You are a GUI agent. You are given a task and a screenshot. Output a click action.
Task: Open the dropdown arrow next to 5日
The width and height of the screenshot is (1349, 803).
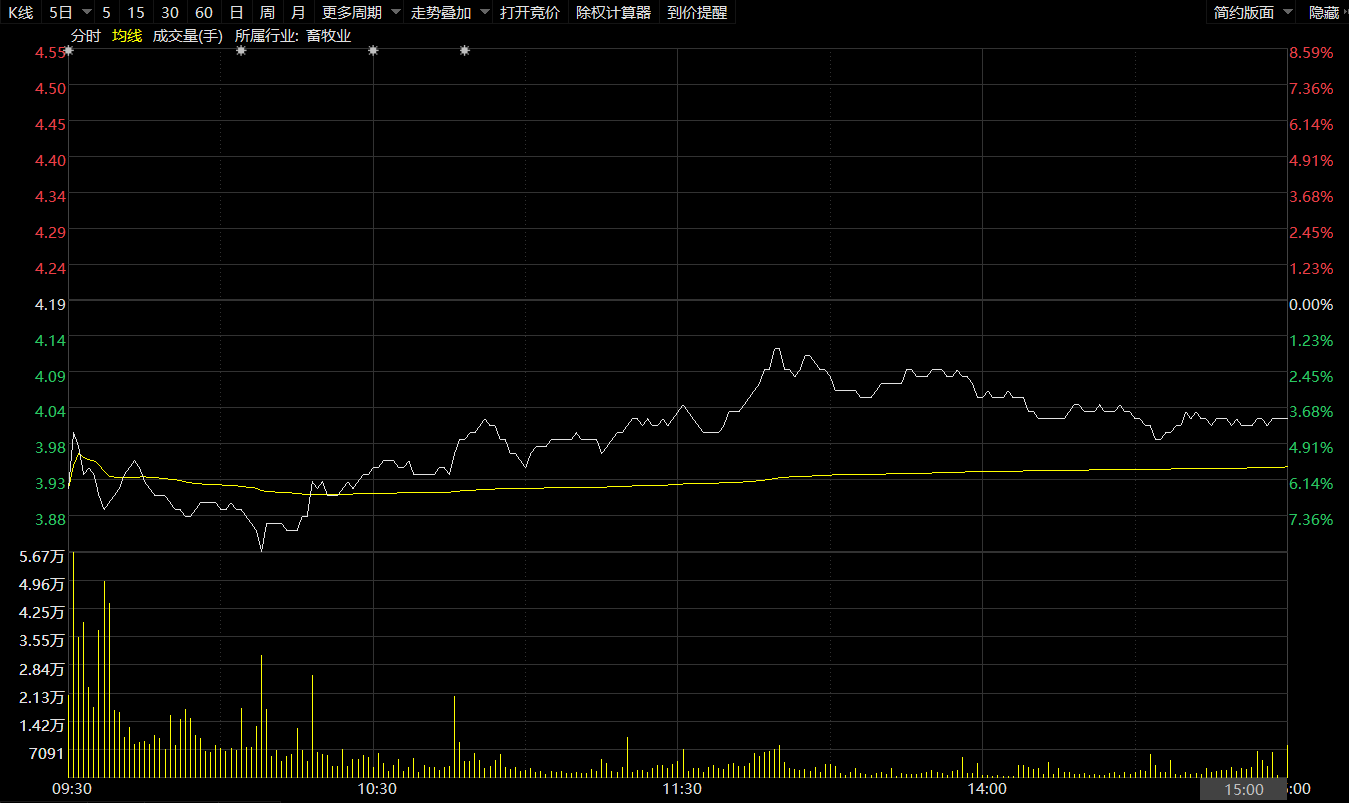[x=85, y=12]
